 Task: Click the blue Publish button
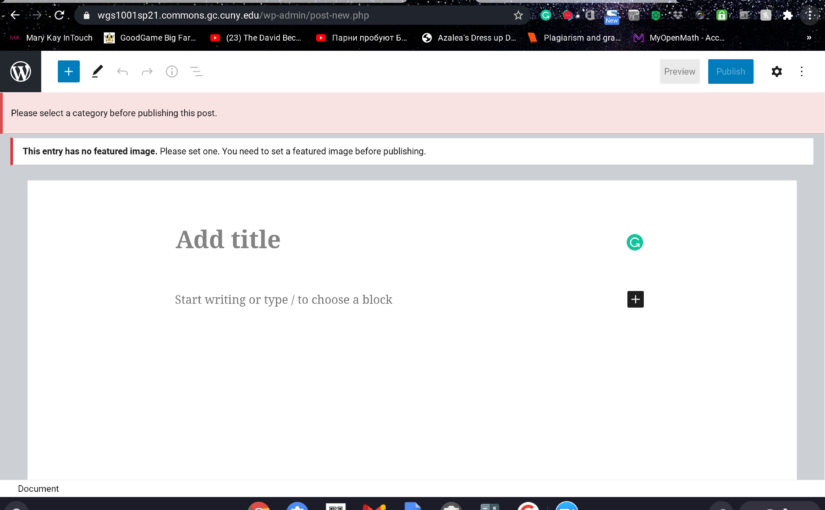point(730,72)
